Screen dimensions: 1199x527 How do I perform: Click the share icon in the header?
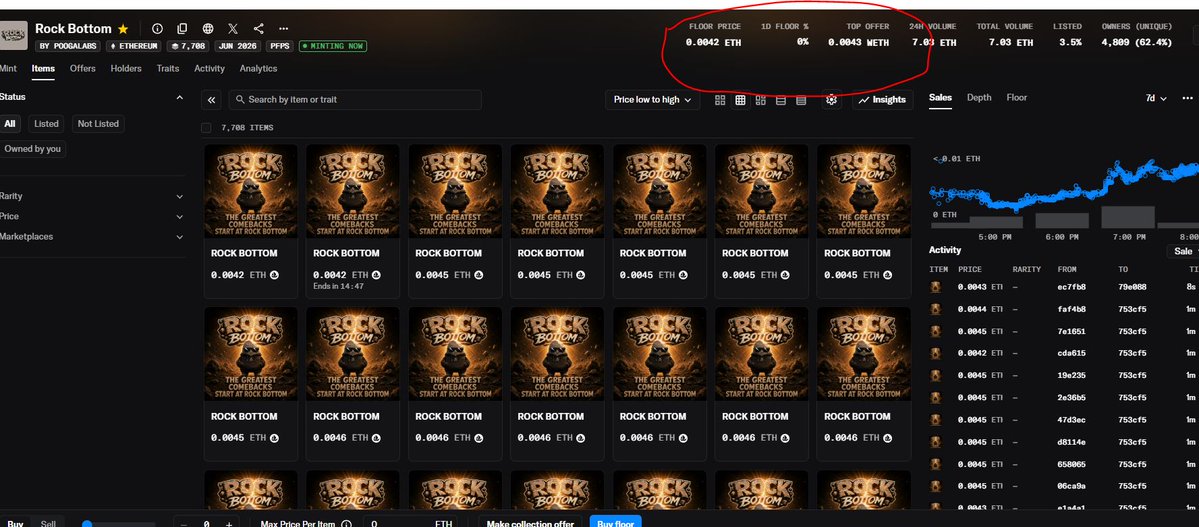(258, 29)
